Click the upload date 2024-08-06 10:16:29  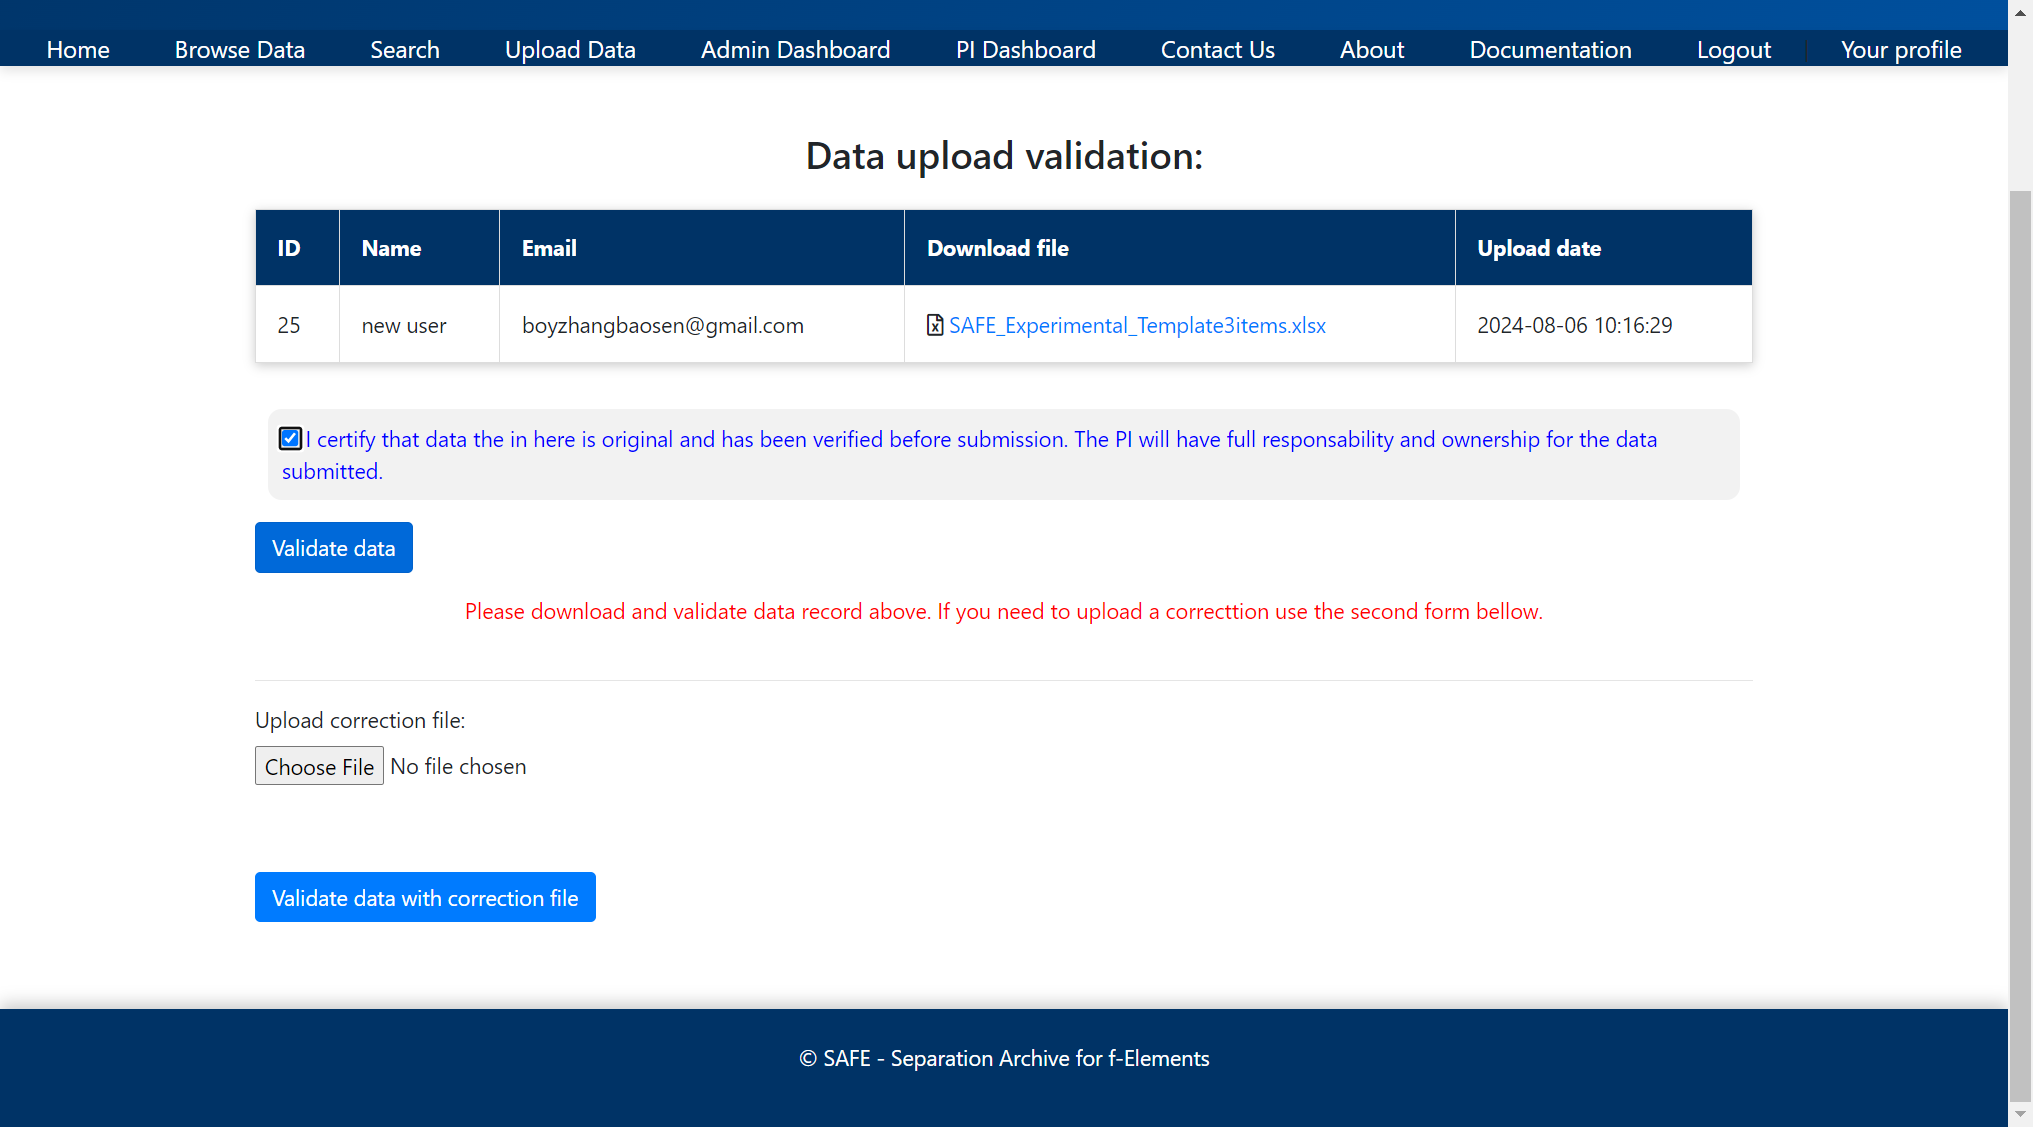(x=1575, y=325)
